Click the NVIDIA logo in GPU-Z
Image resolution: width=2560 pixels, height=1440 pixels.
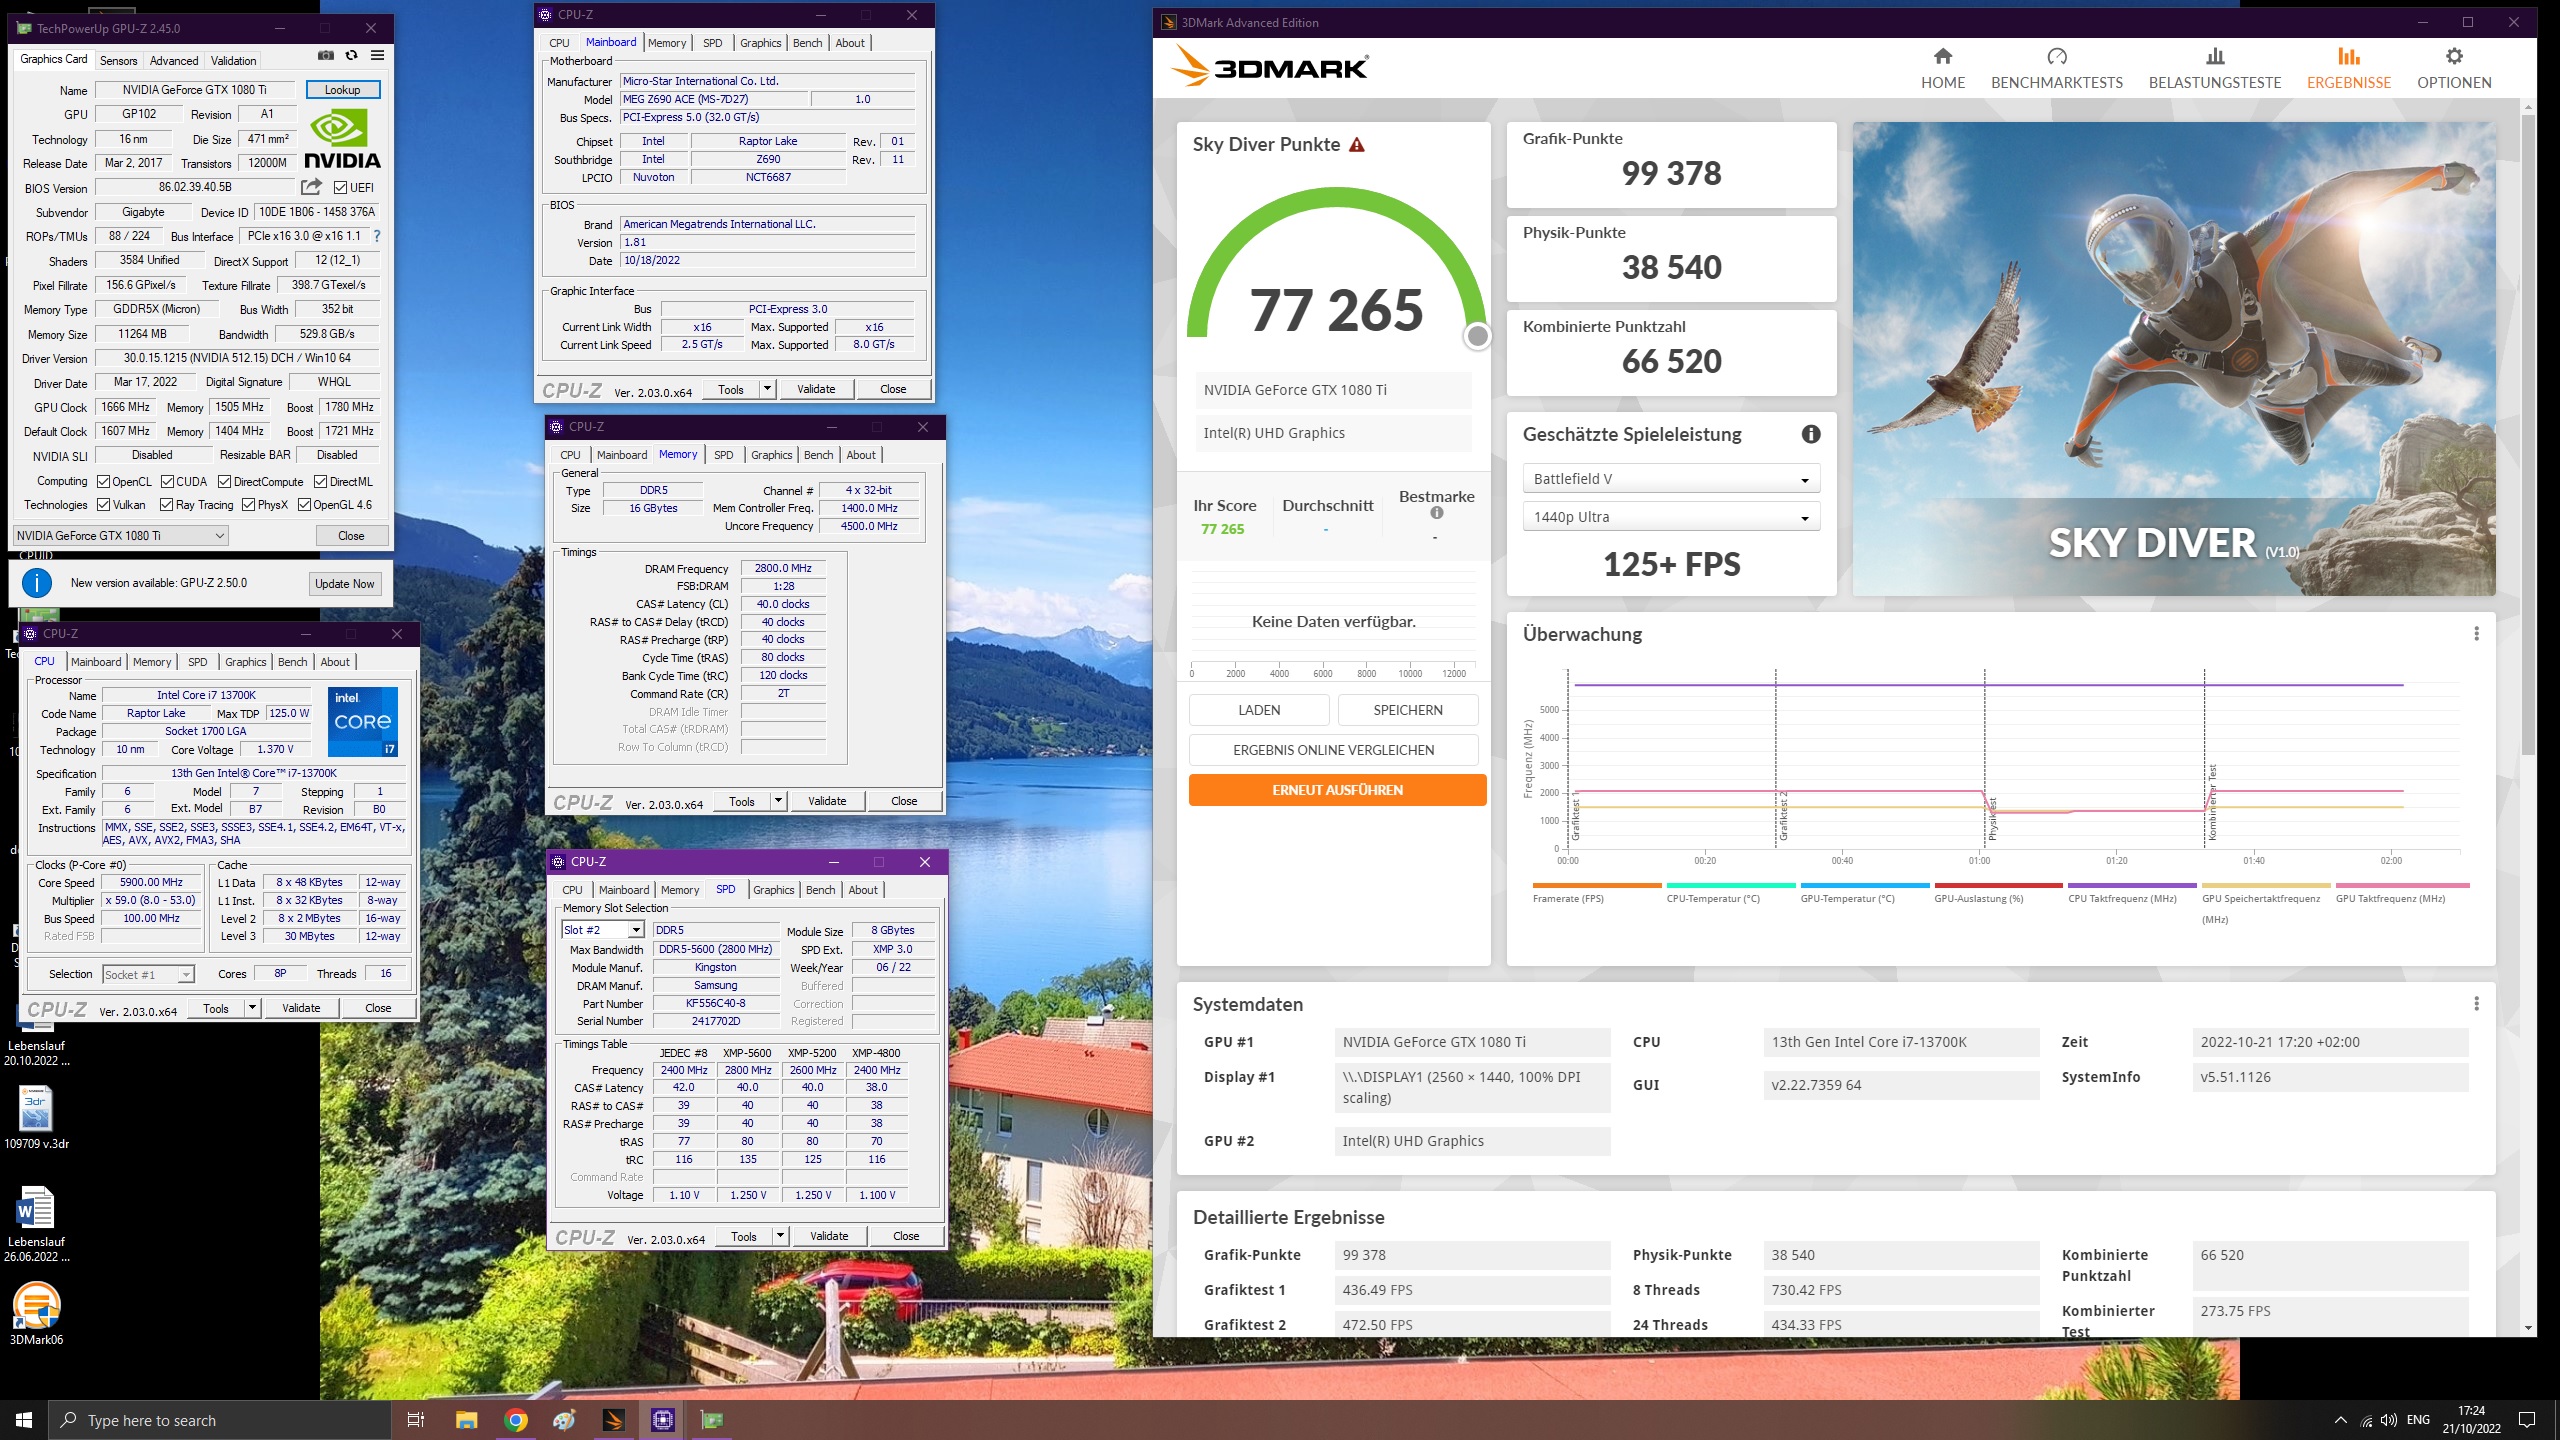pos(342,138)
